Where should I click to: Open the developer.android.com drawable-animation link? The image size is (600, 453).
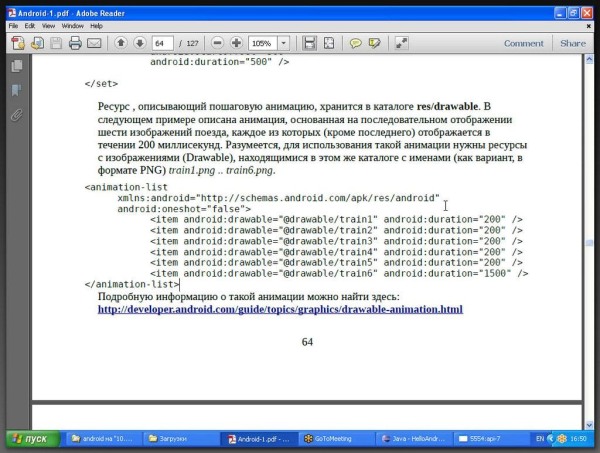(x=280, y=310)
